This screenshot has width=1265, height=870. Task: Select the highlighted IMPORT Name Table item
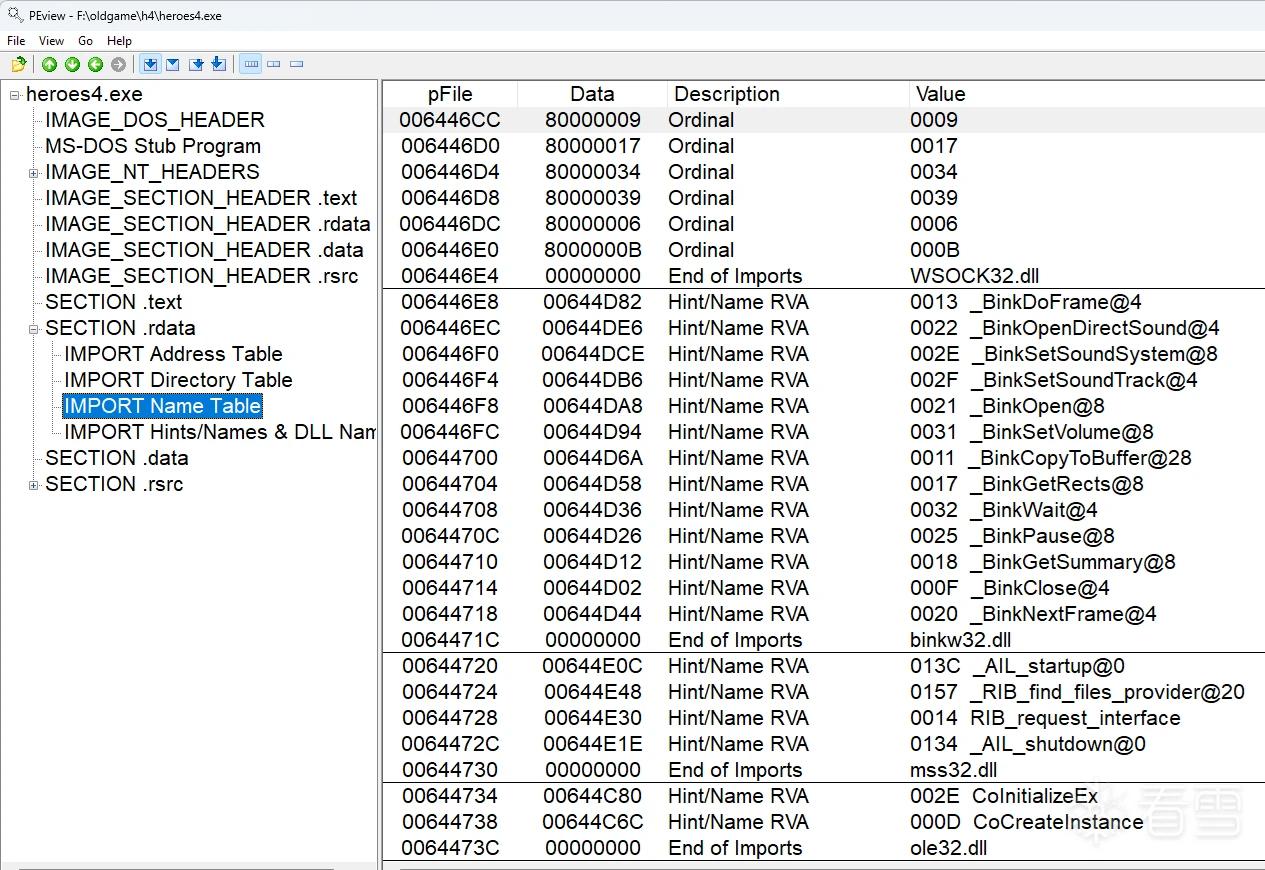(163, 406)
